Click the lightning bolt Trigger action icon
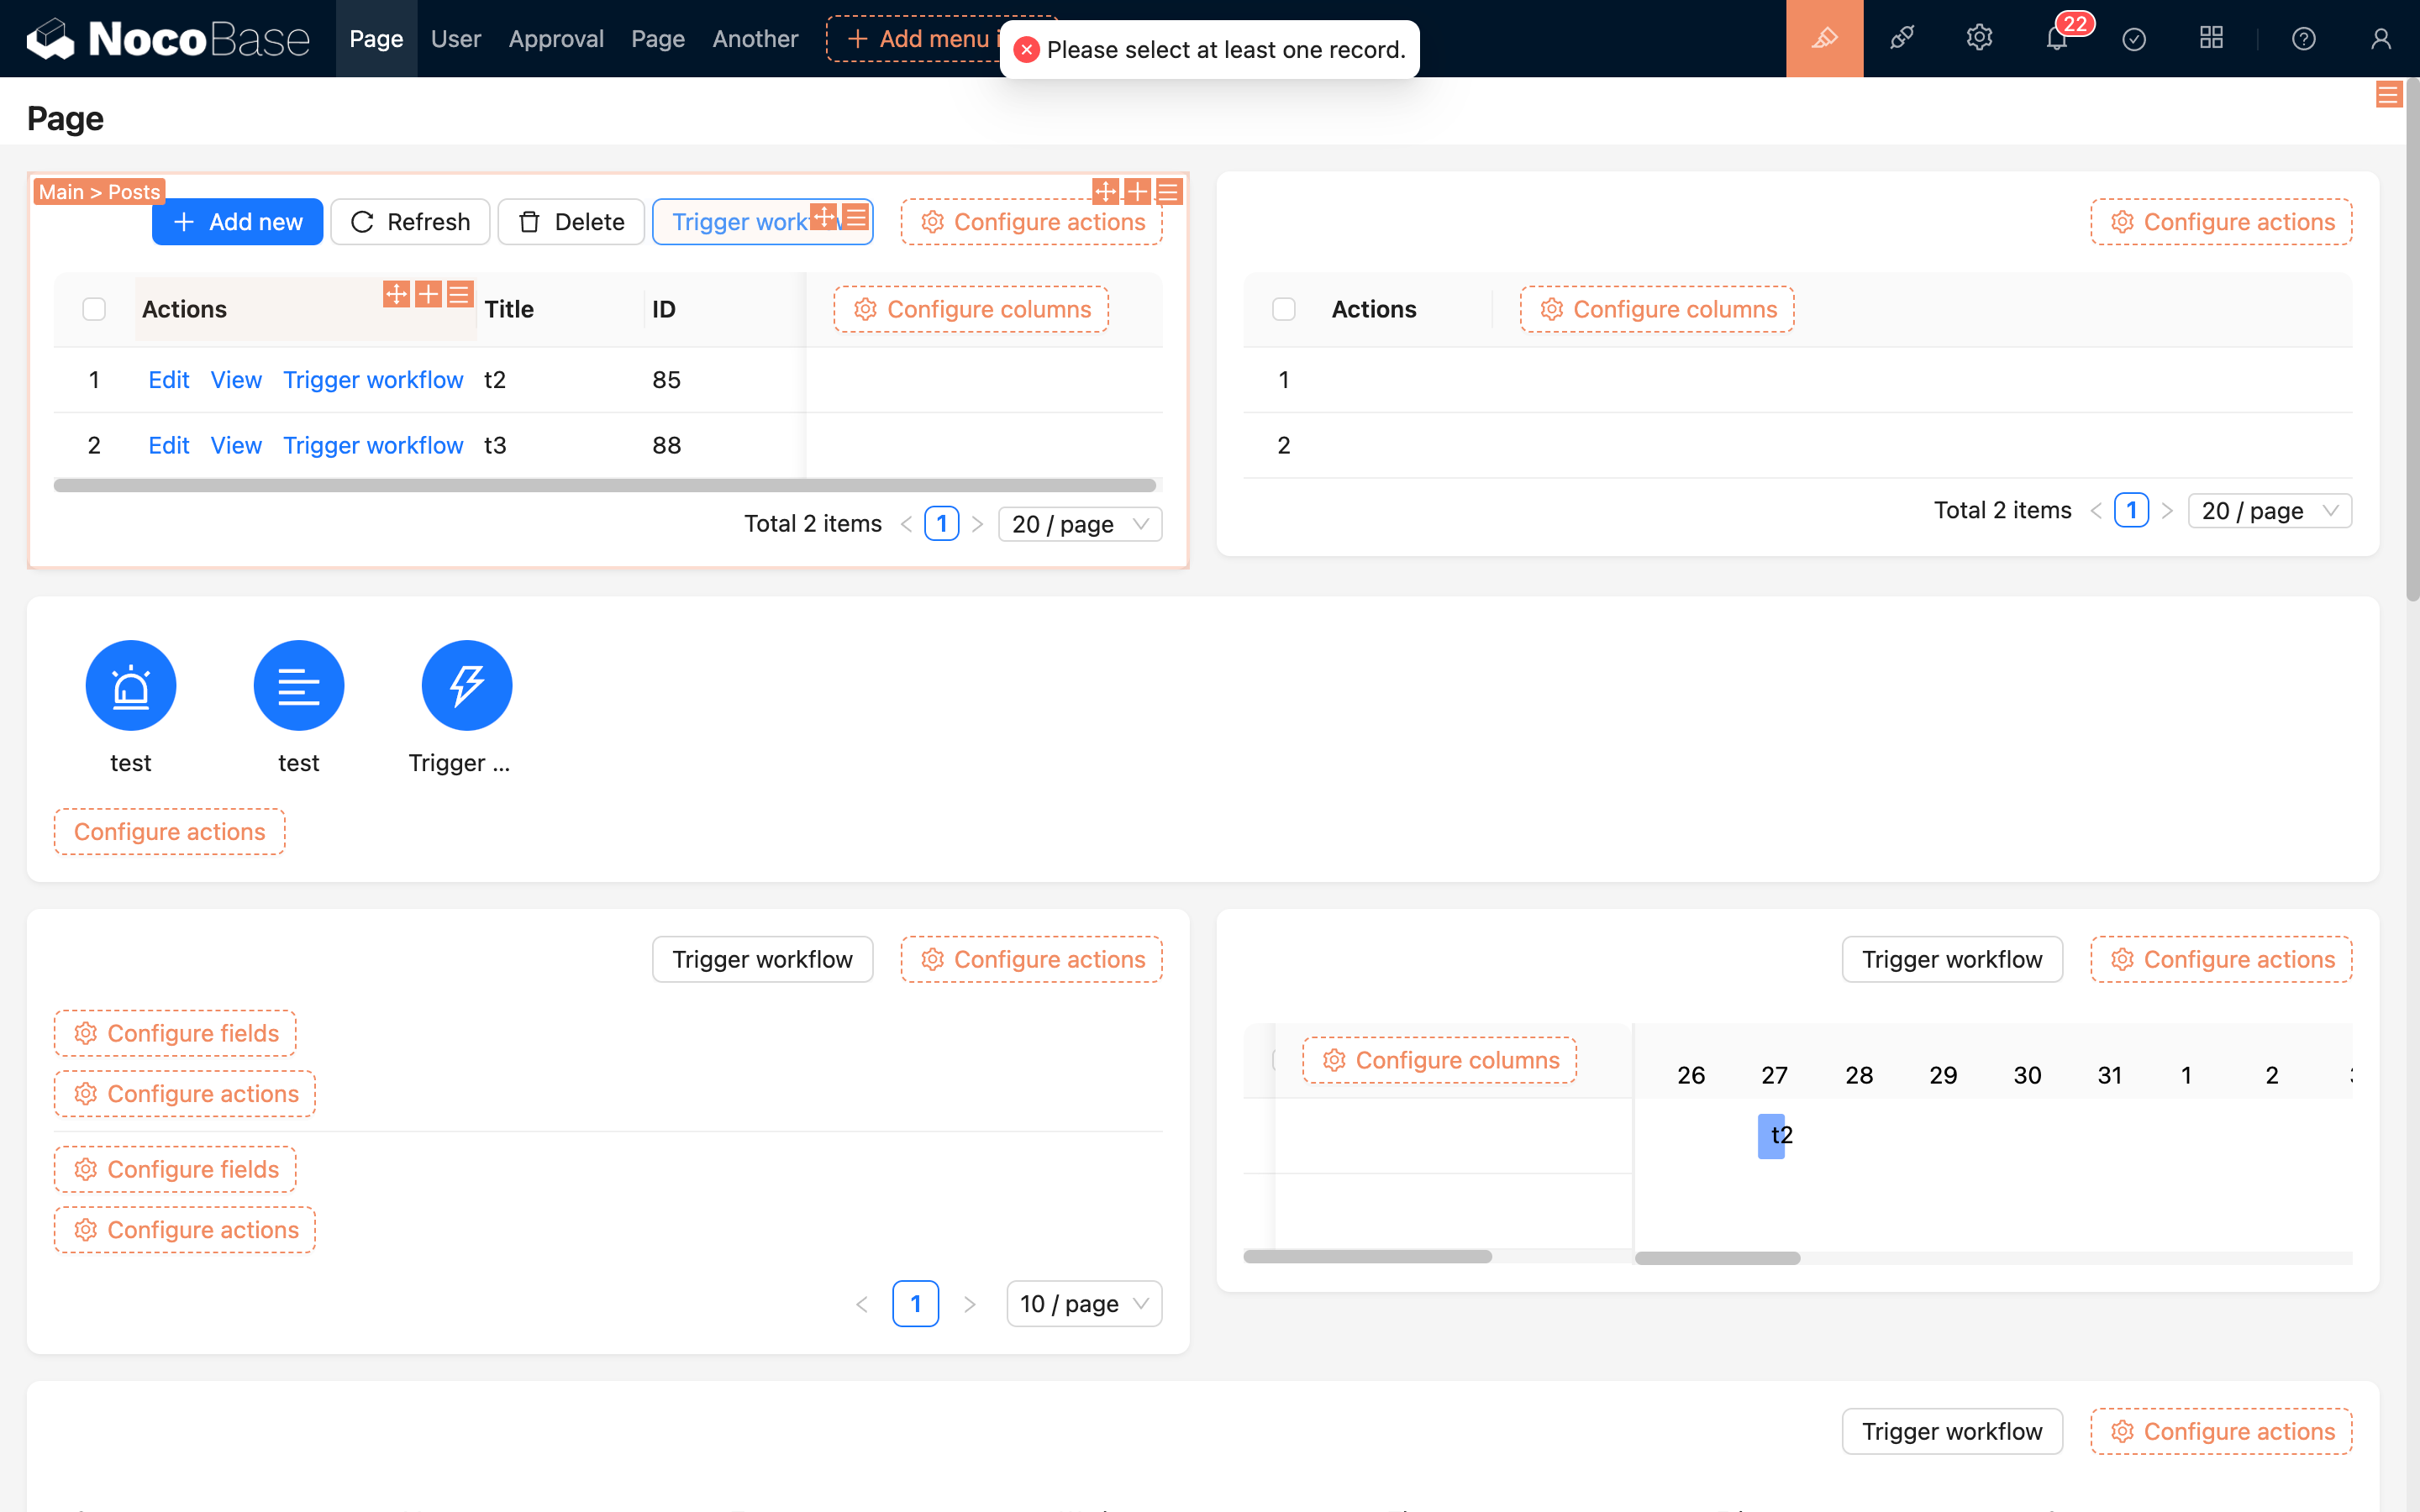This screenshot has width=2420, height=1512. [x=466, y=685]
